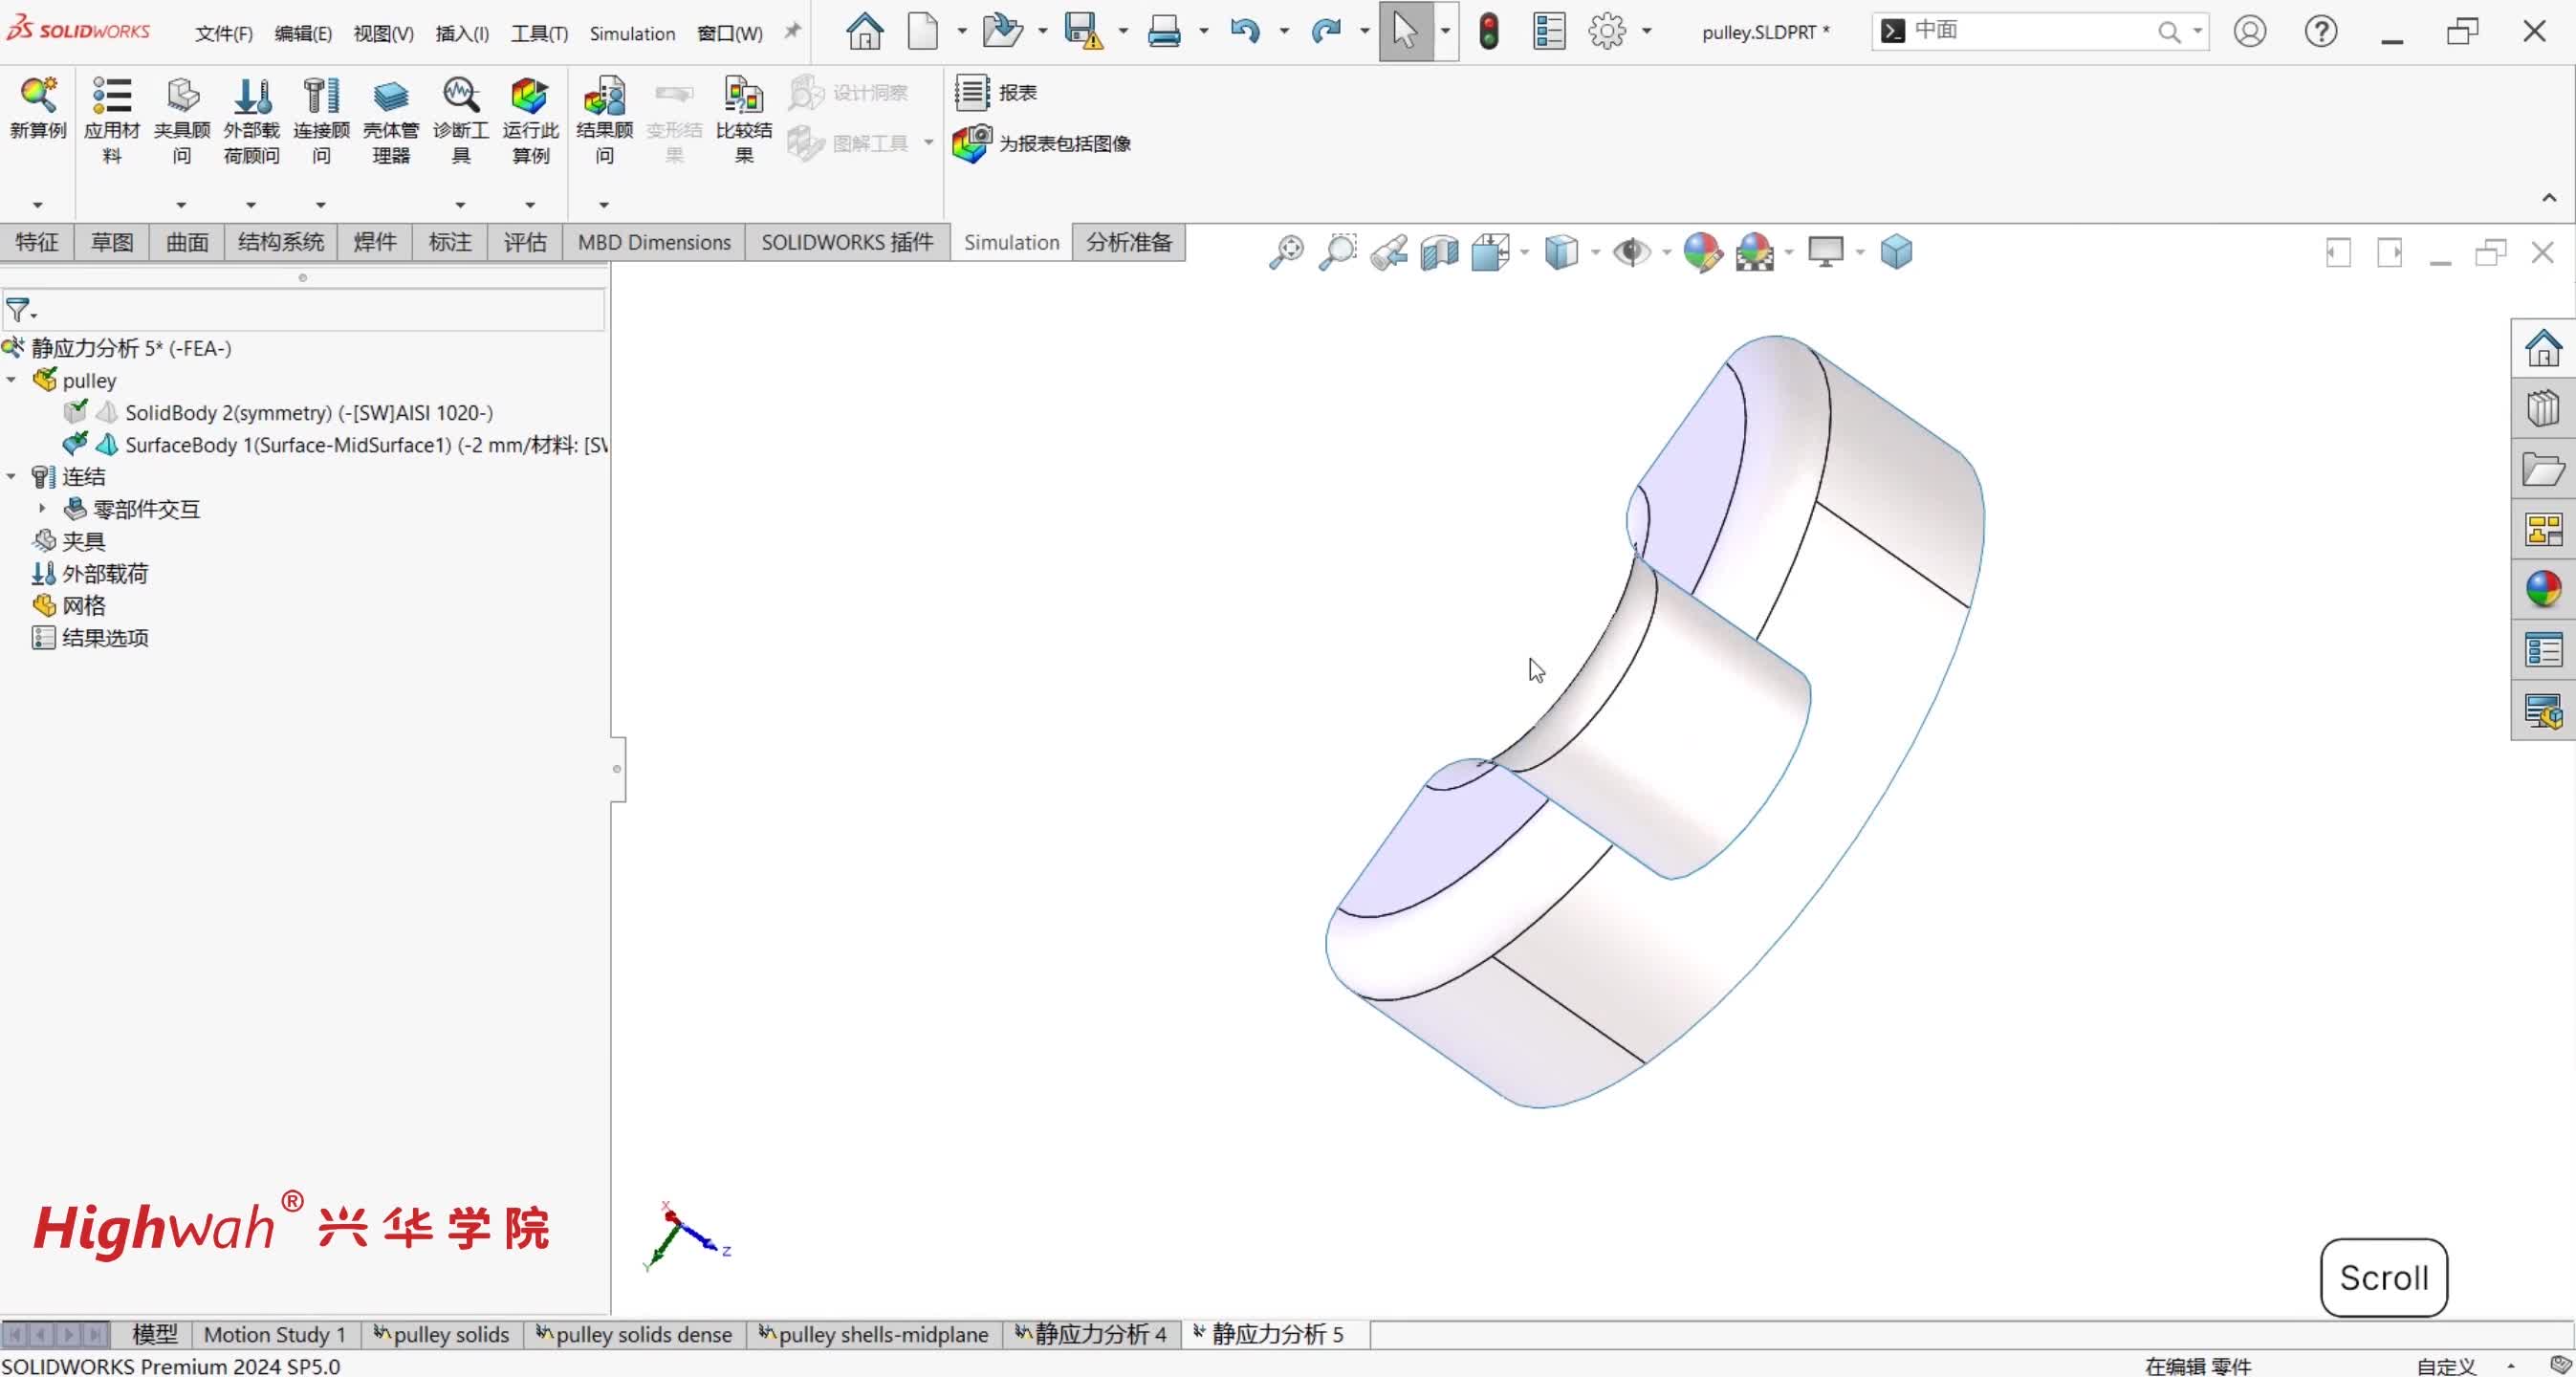Click the Results Advisor (结果顾问) icon
2576x1377 pixels.
click(x=604, y=96)
